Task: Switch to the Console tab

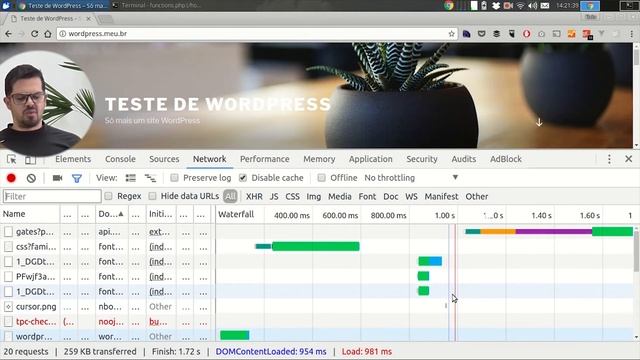Action: pos(120,159)
